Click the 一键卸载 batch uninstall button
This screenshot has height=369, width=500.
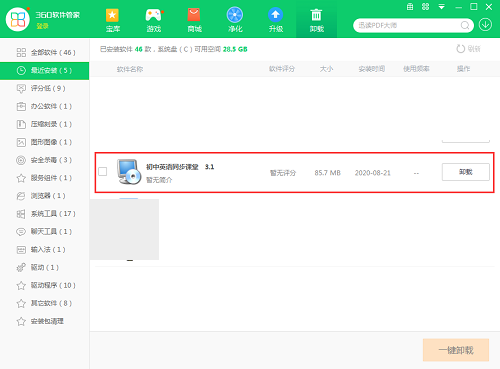(456, 350)
